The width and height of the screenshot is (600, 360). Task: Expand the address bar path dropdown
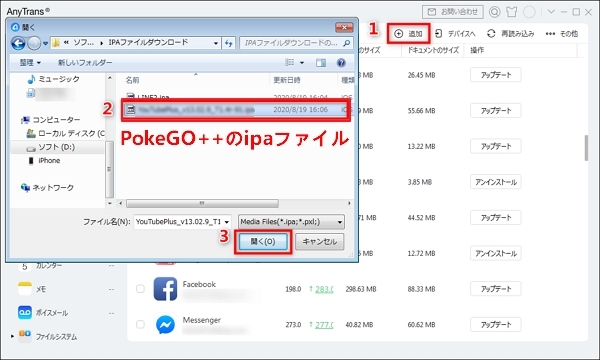pyautogui.click(x=216, y=43)
